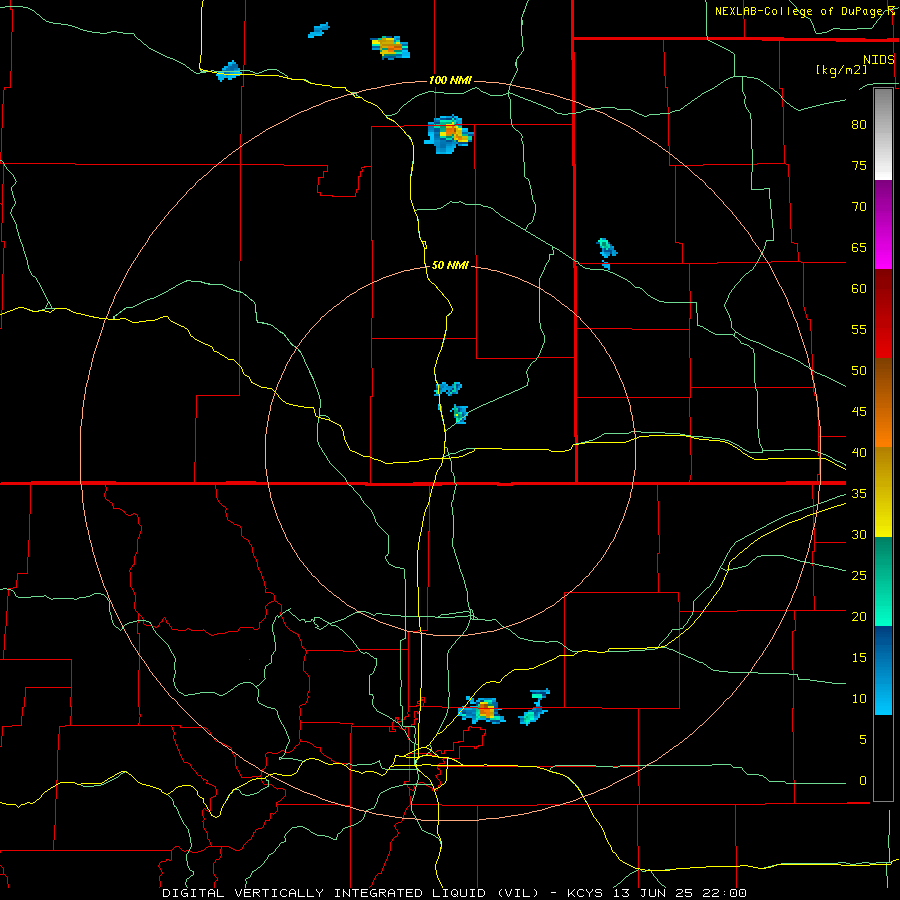
Task: Click the 60 value on the scale
Action: click(x=859, y=289)
